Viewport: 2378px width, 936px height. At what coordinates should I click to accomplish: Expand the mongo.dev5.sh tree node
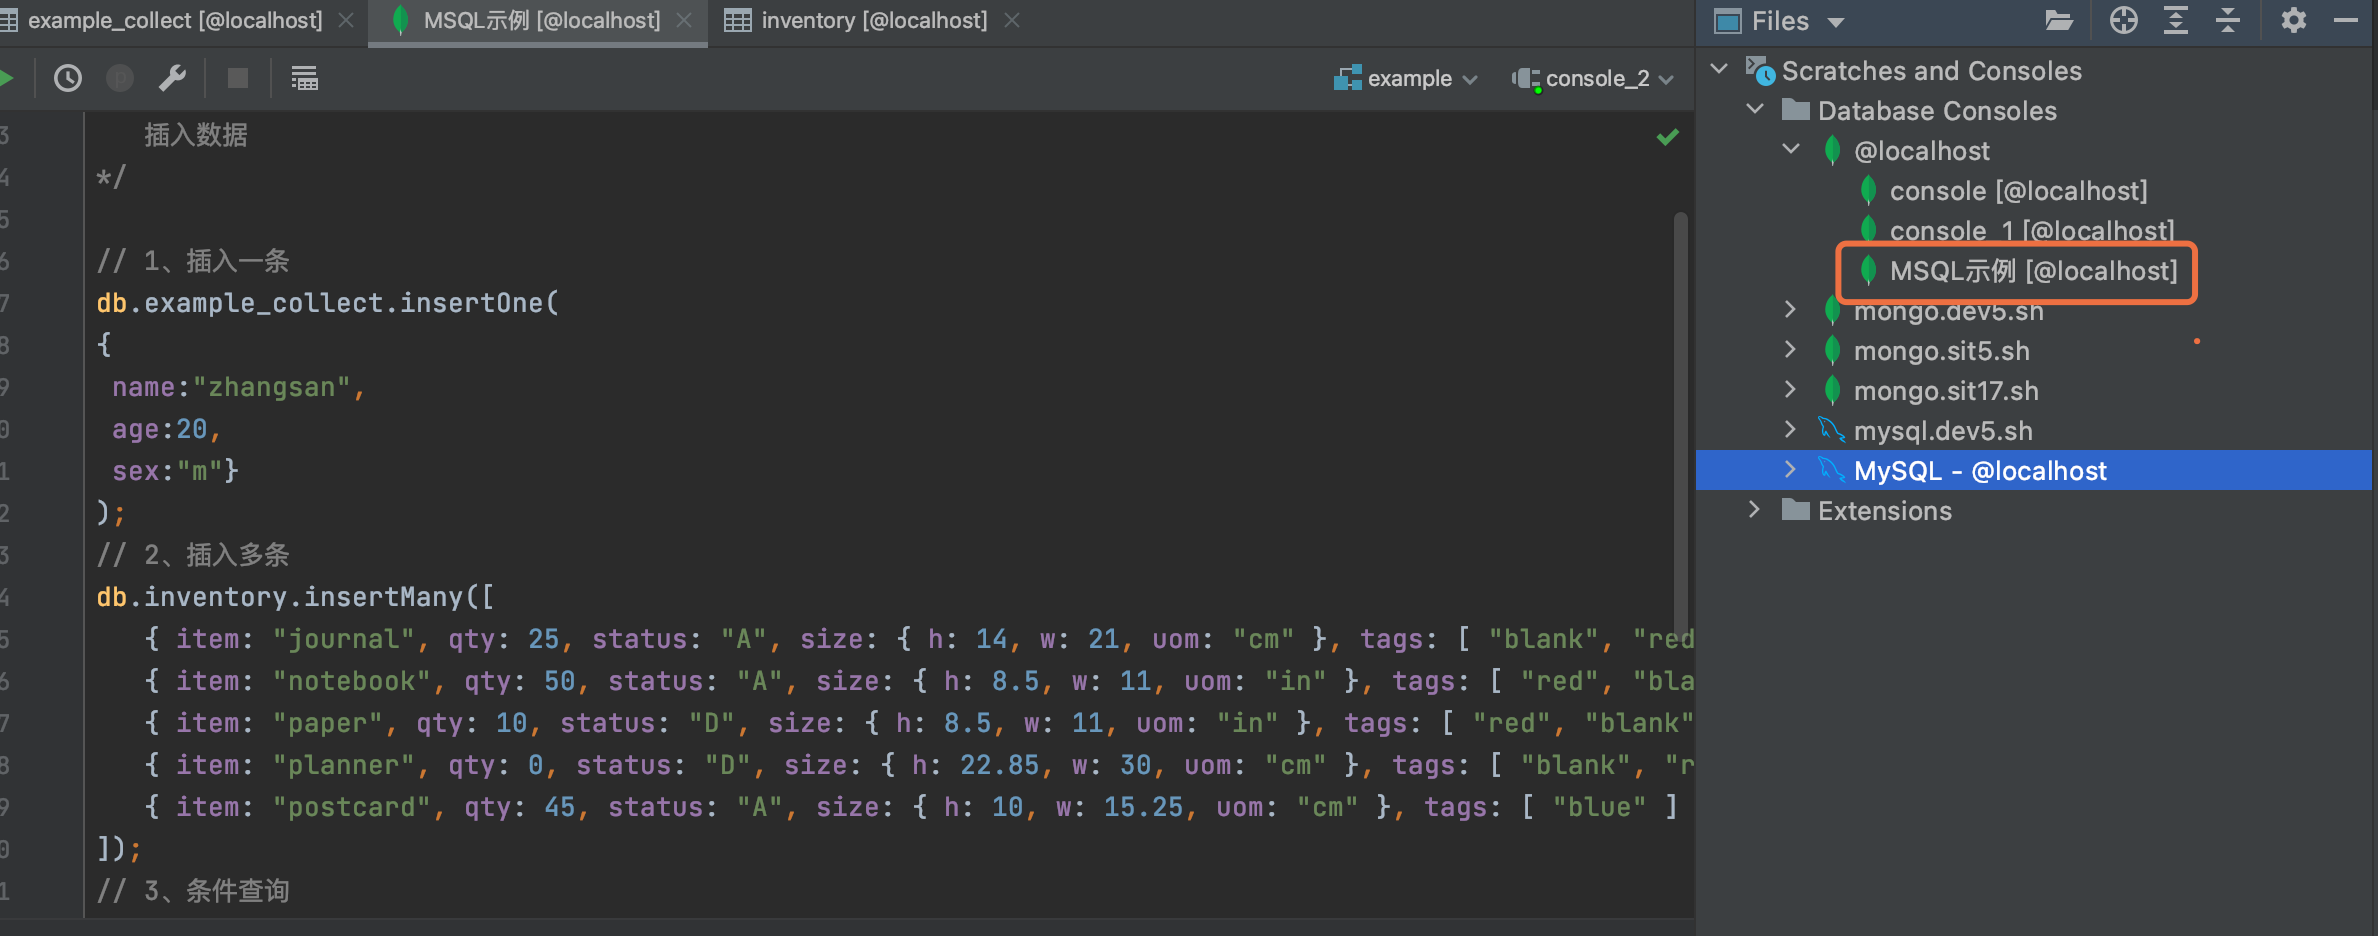coord(1789,310)
